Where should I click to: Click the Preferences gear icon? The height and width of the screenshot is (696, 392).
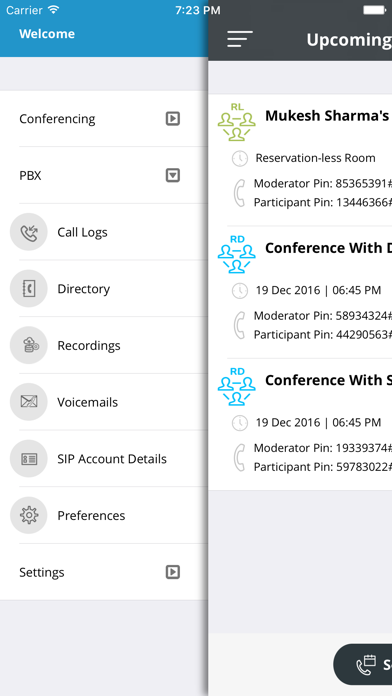(29, 515)
